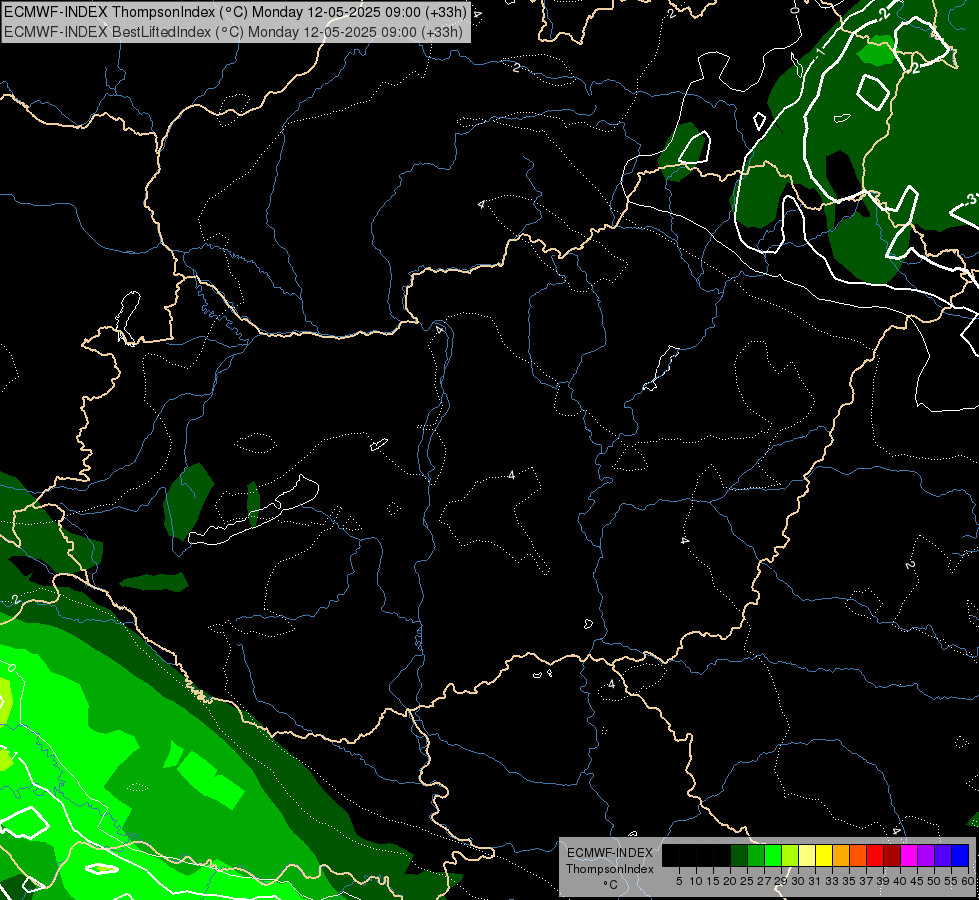Image resolution: width=979 pixels, height=900 pixels.
Task: Select magenta 40-45 legend swatch
Action: [909, 855]
